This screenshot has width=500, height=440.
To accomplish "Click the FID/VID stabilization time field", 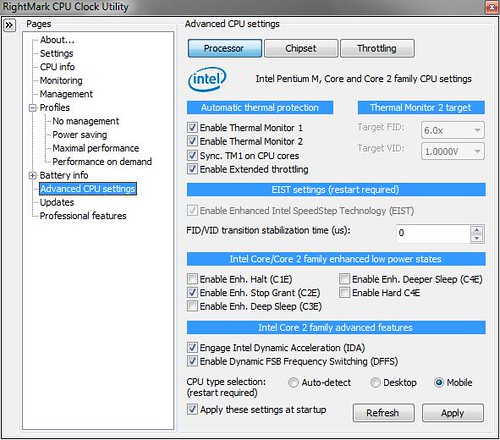I will [x=433, y=234].
